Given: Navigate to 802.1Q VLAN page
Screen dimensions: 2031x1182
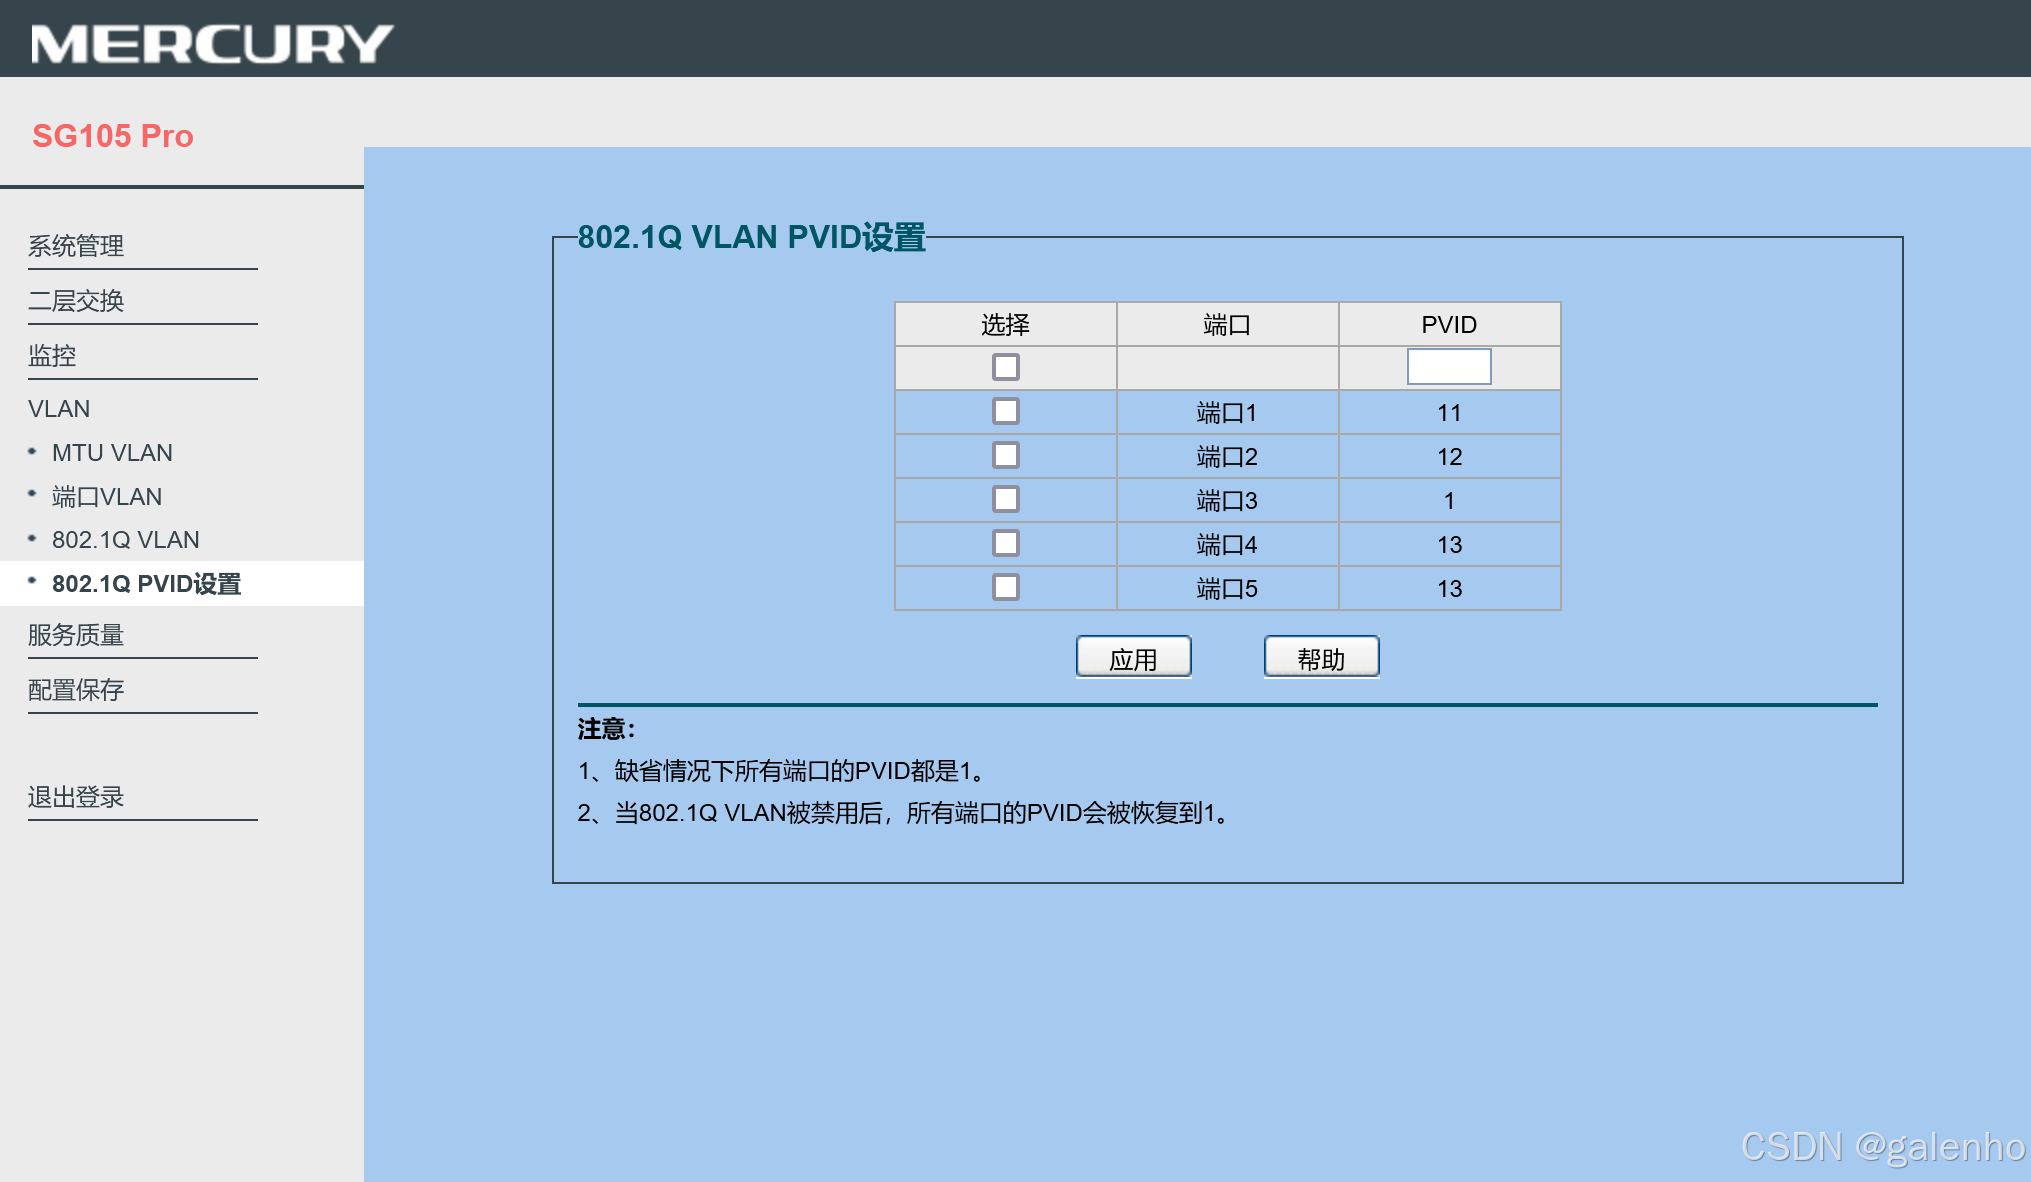Looking at the screenshot, I should [x=125, y=540].
